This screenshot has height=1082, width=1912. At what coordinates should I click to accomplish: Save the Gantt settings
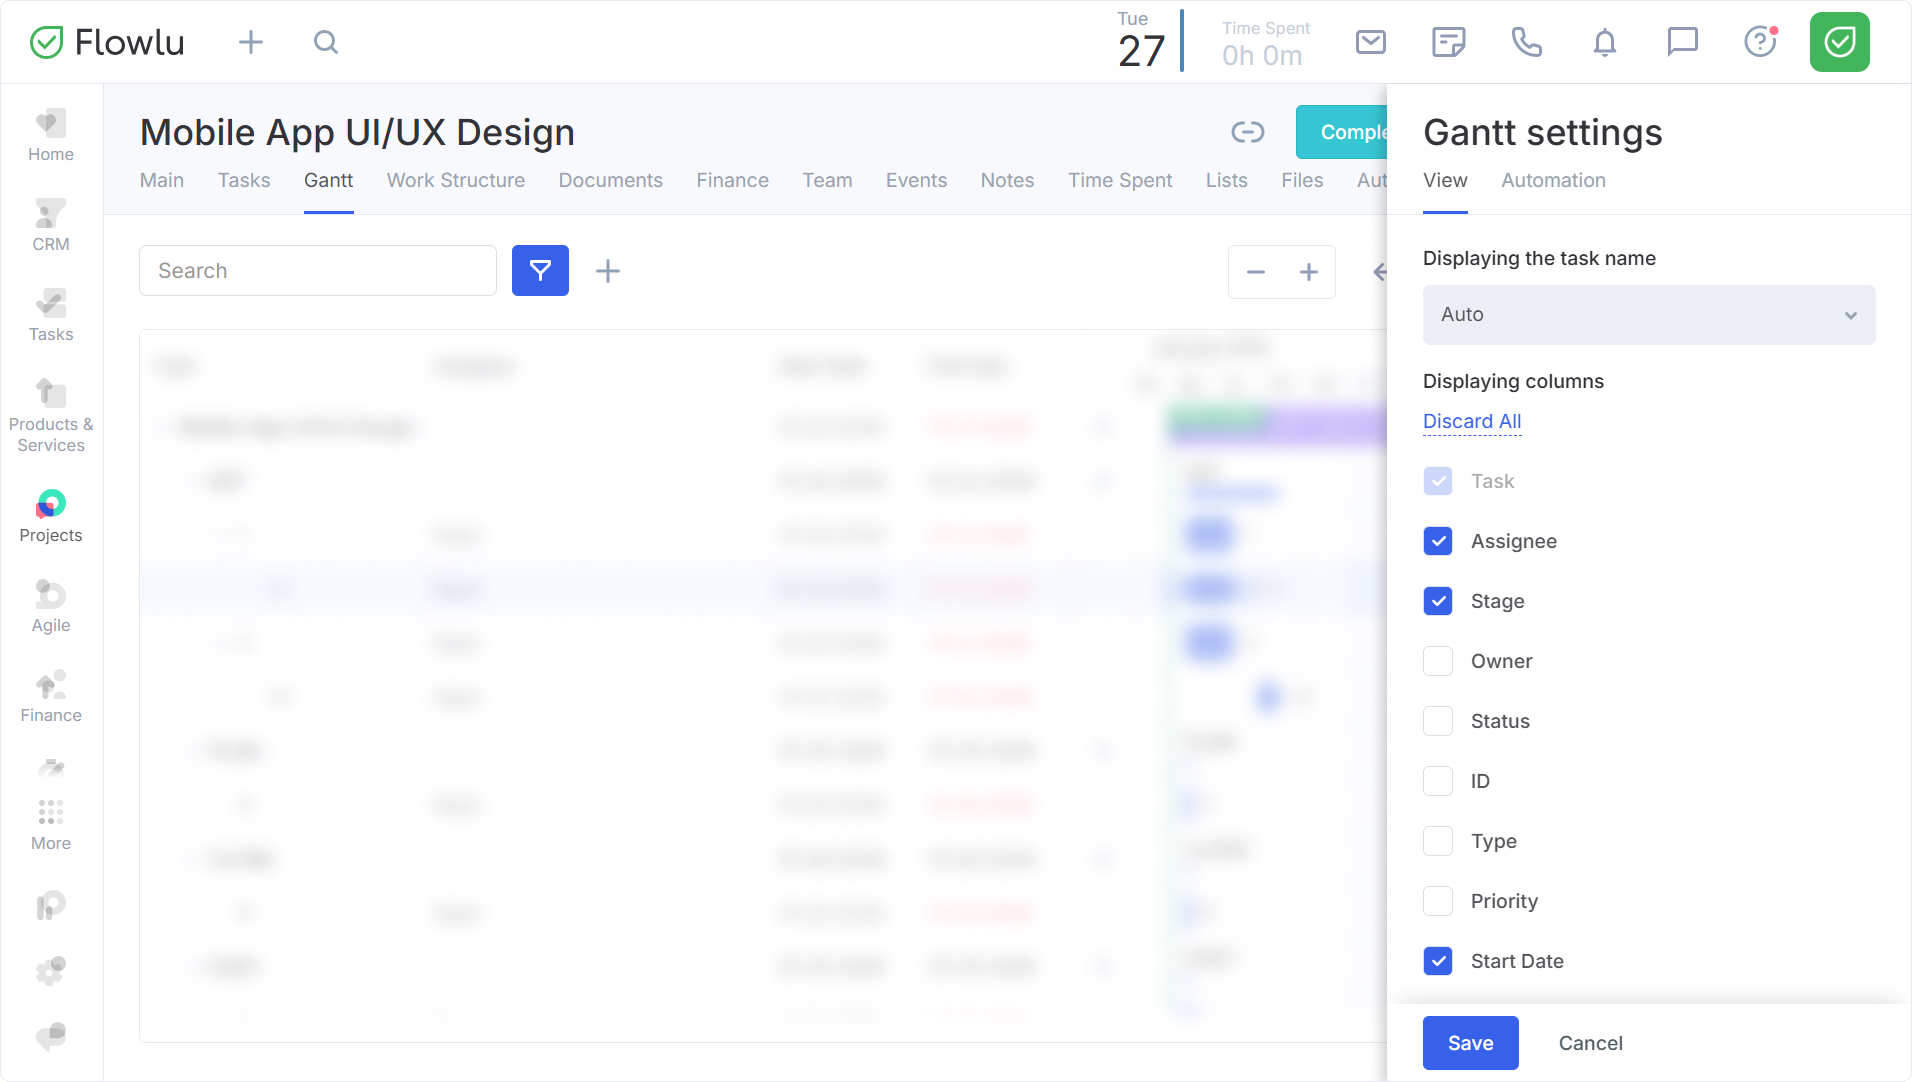(x=1470, y=1043)
